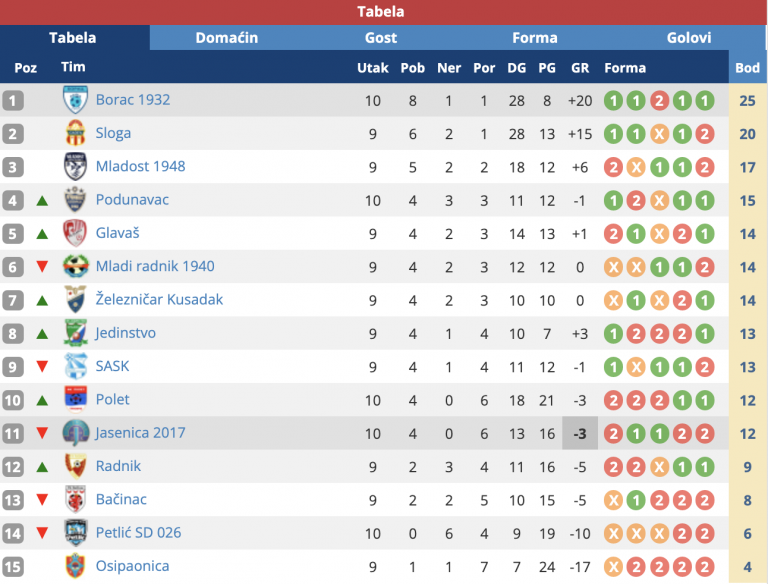Screen dimensions: 768x584
Task: Select the Golovi tab
Action: pos(689,38)
